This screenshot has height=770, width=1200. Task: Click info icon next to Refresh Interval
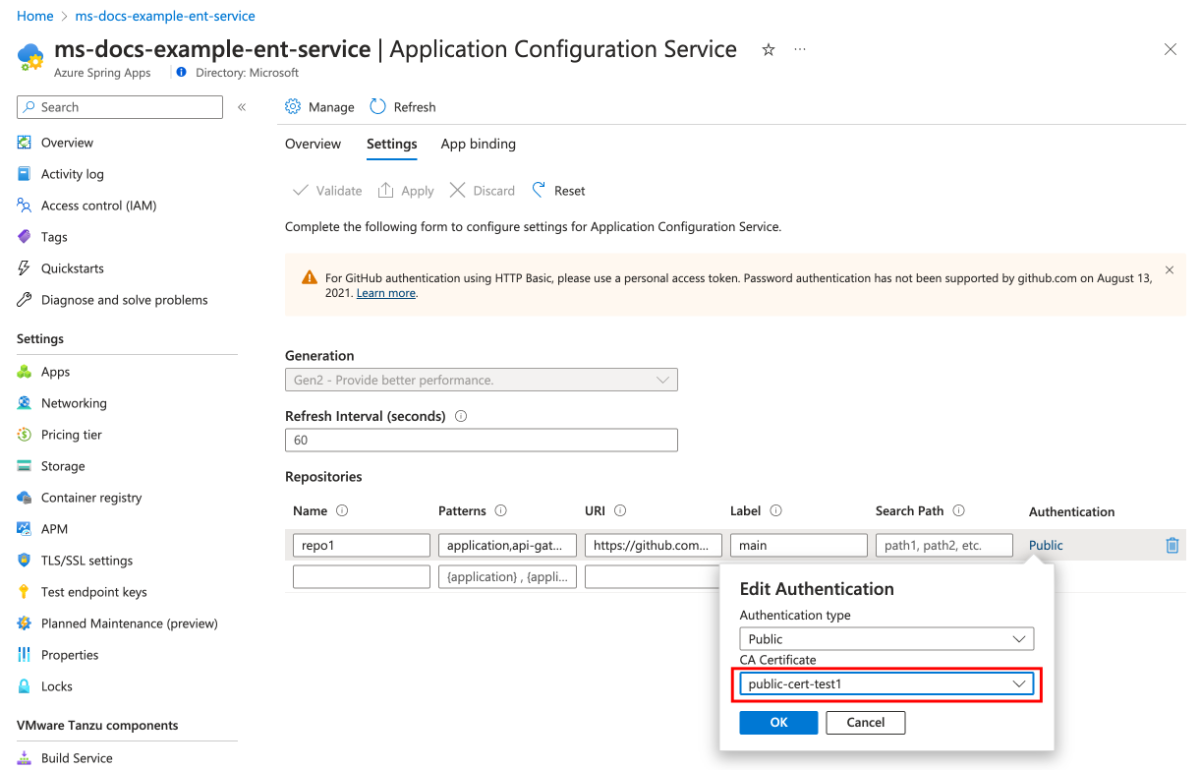tap(461, 416)
